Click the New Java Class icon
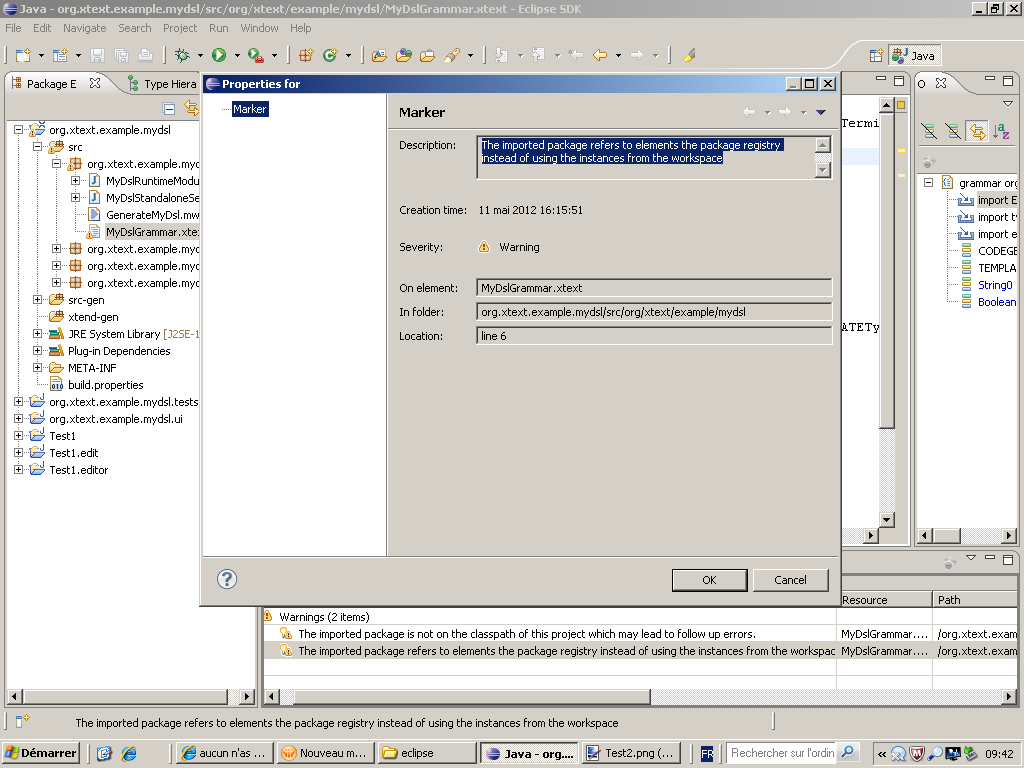Image resolution: width=1024 pixels, height=768 pixels. (330, 56)
